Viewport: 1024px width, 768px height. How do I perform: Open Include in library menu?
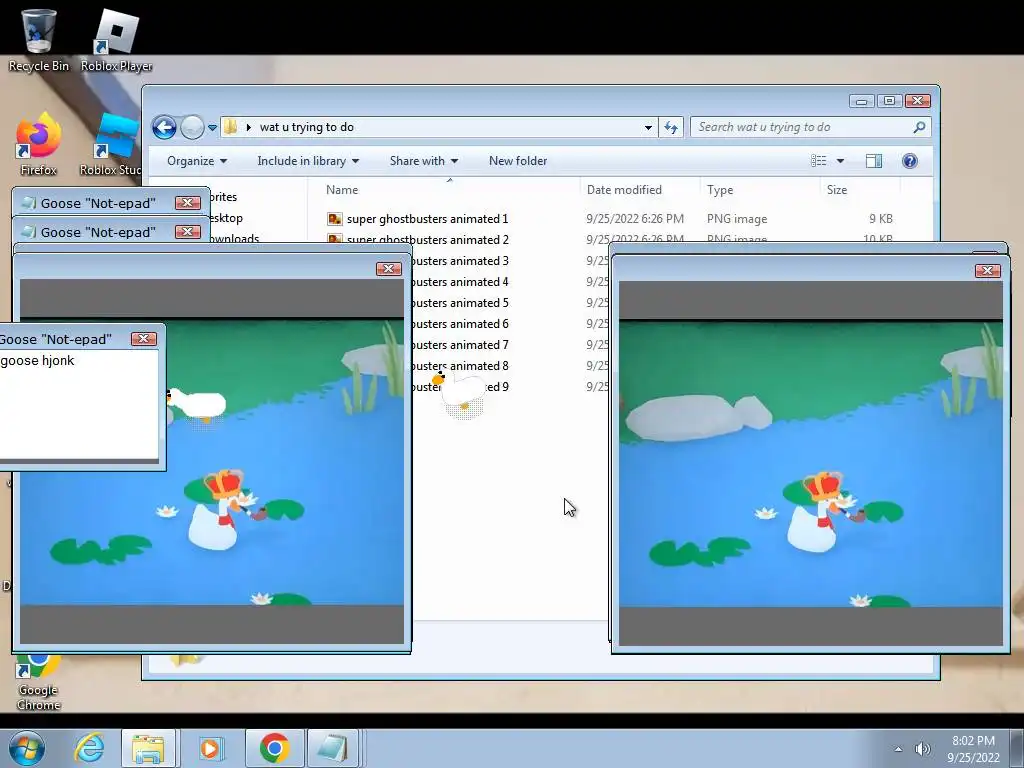point(308,161)
